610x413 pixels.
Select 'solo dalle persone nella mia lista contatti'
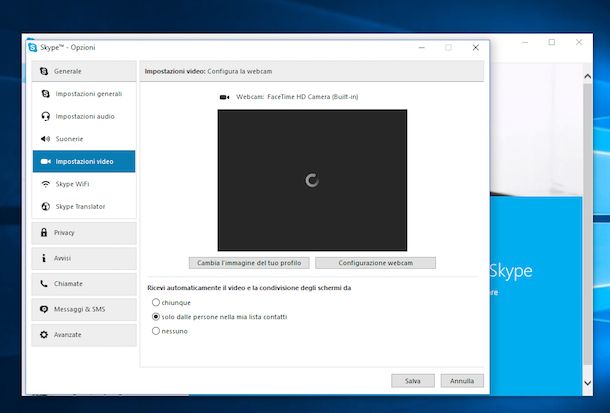click(155, 316)
